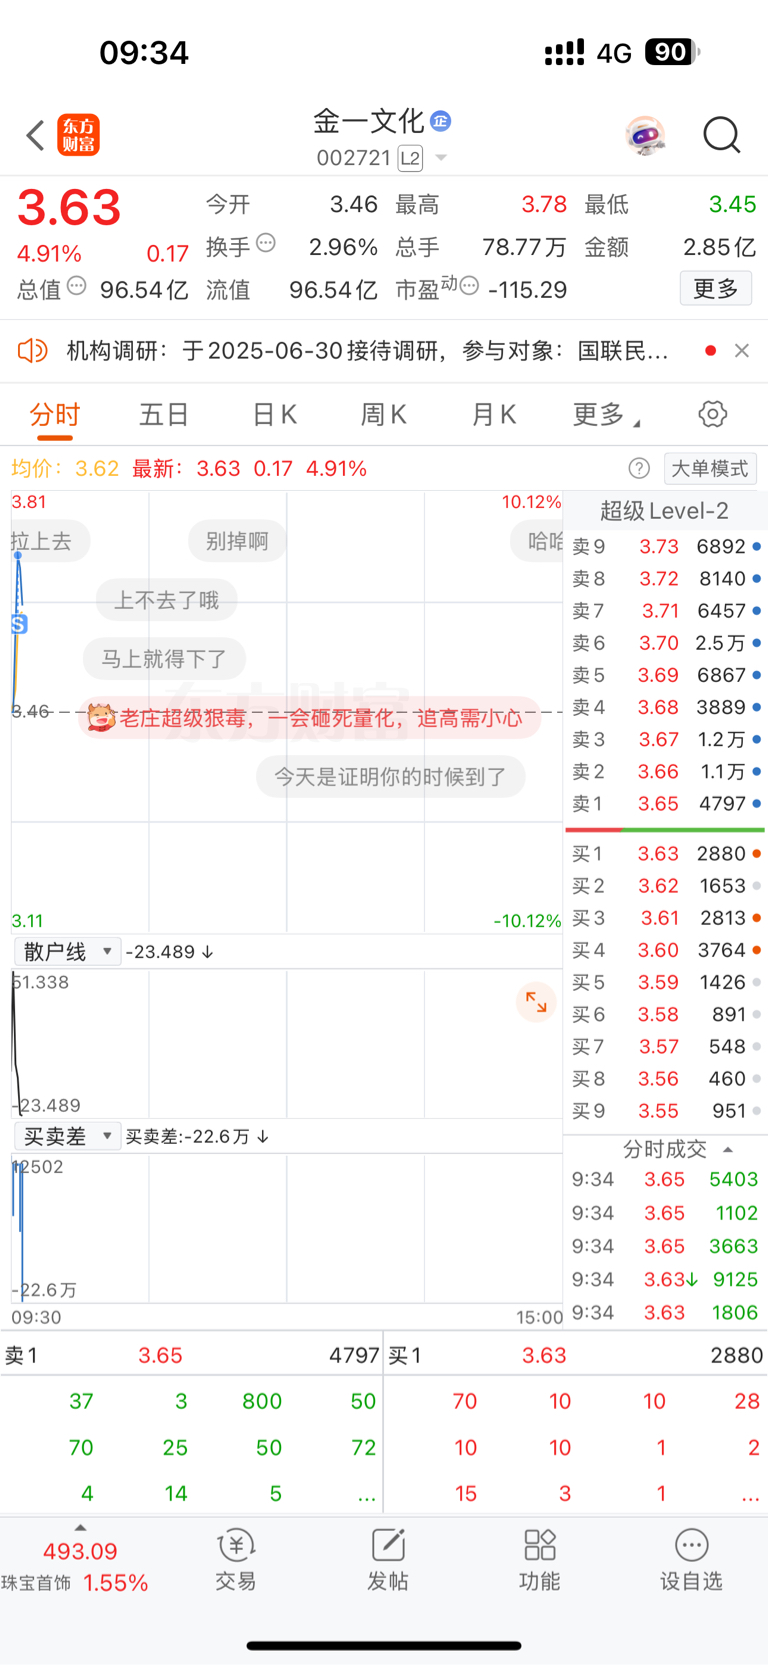This screenshot has width=768, height=1665.
Task: Tap the 9:34 3.63 1806 trade row
Action: tap(665, 1312)
